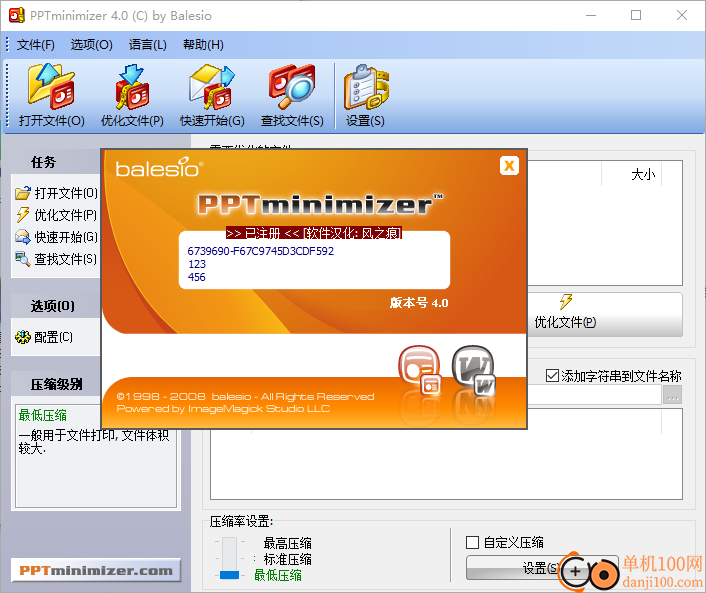Toggle 添加字符串到文件名称 checkbox
The width and height of the screenshot is (706, 593).
(x=552, y=376)
